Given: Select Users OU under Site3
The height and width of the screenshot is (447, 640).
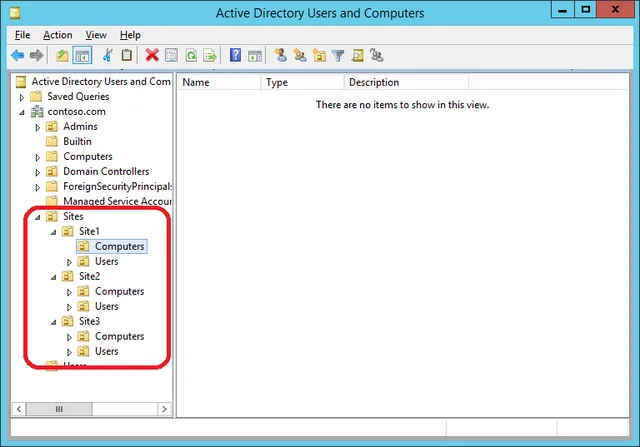Looking at the screenshot, I should point(107,351).
